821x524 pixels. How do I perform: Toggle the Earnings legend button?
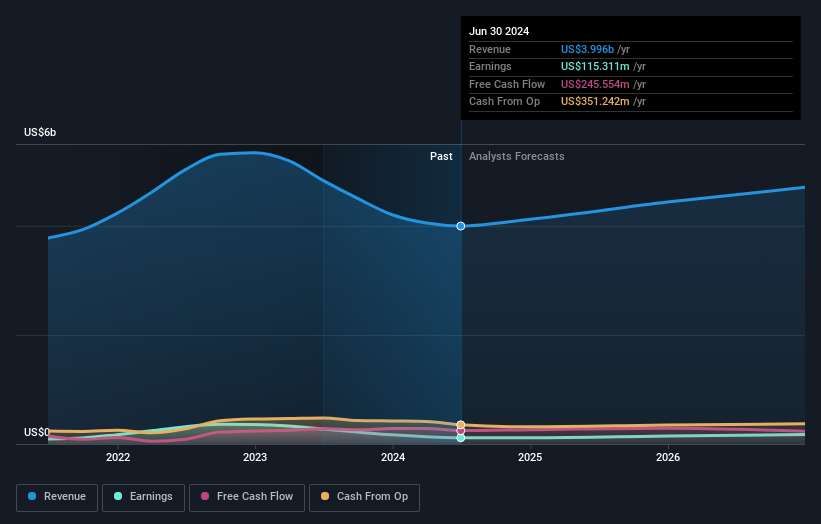click(143, 497)
